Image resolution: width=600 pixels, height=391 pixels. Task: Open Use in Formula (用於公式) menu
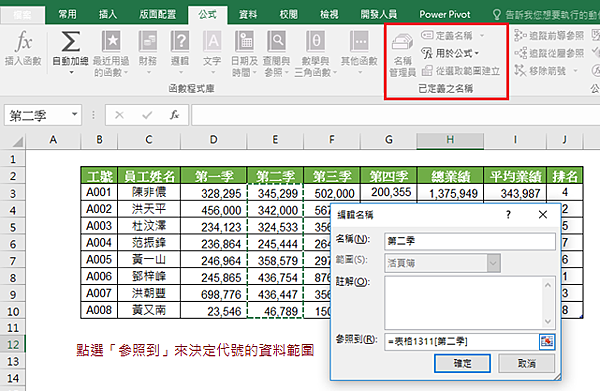tap(450, 53)
